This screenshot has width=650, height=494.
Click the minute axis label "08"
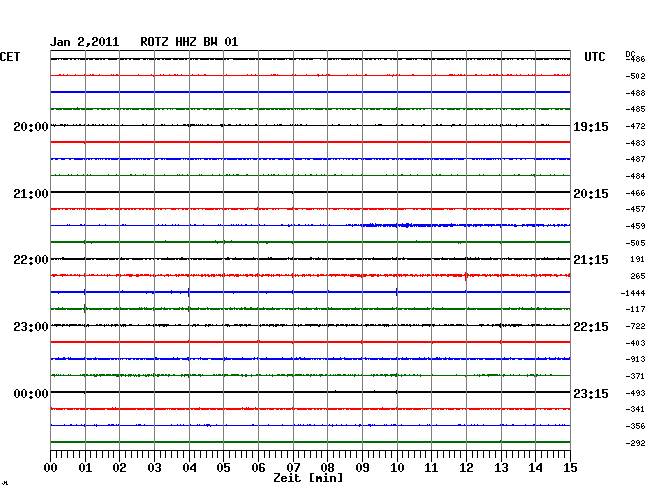pos(327,468)
